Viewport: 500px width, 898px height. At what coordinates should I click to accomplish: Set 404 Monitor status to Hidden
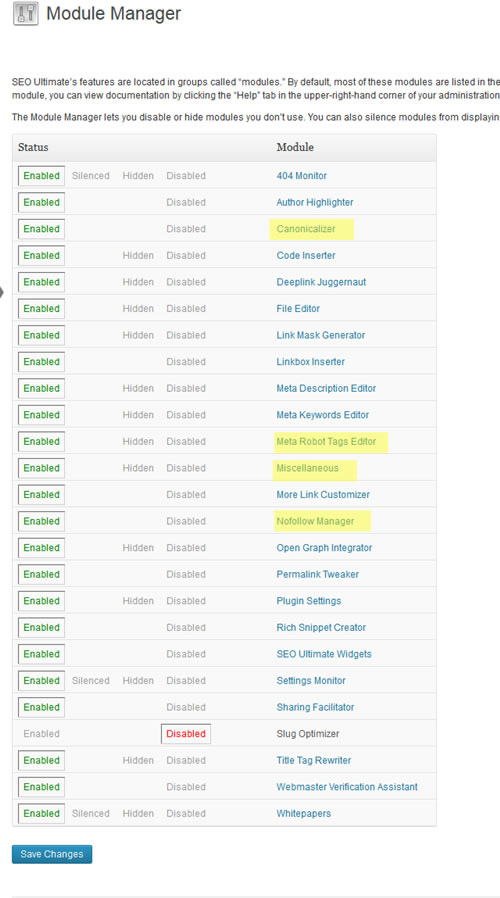click(x=138, y=176)
